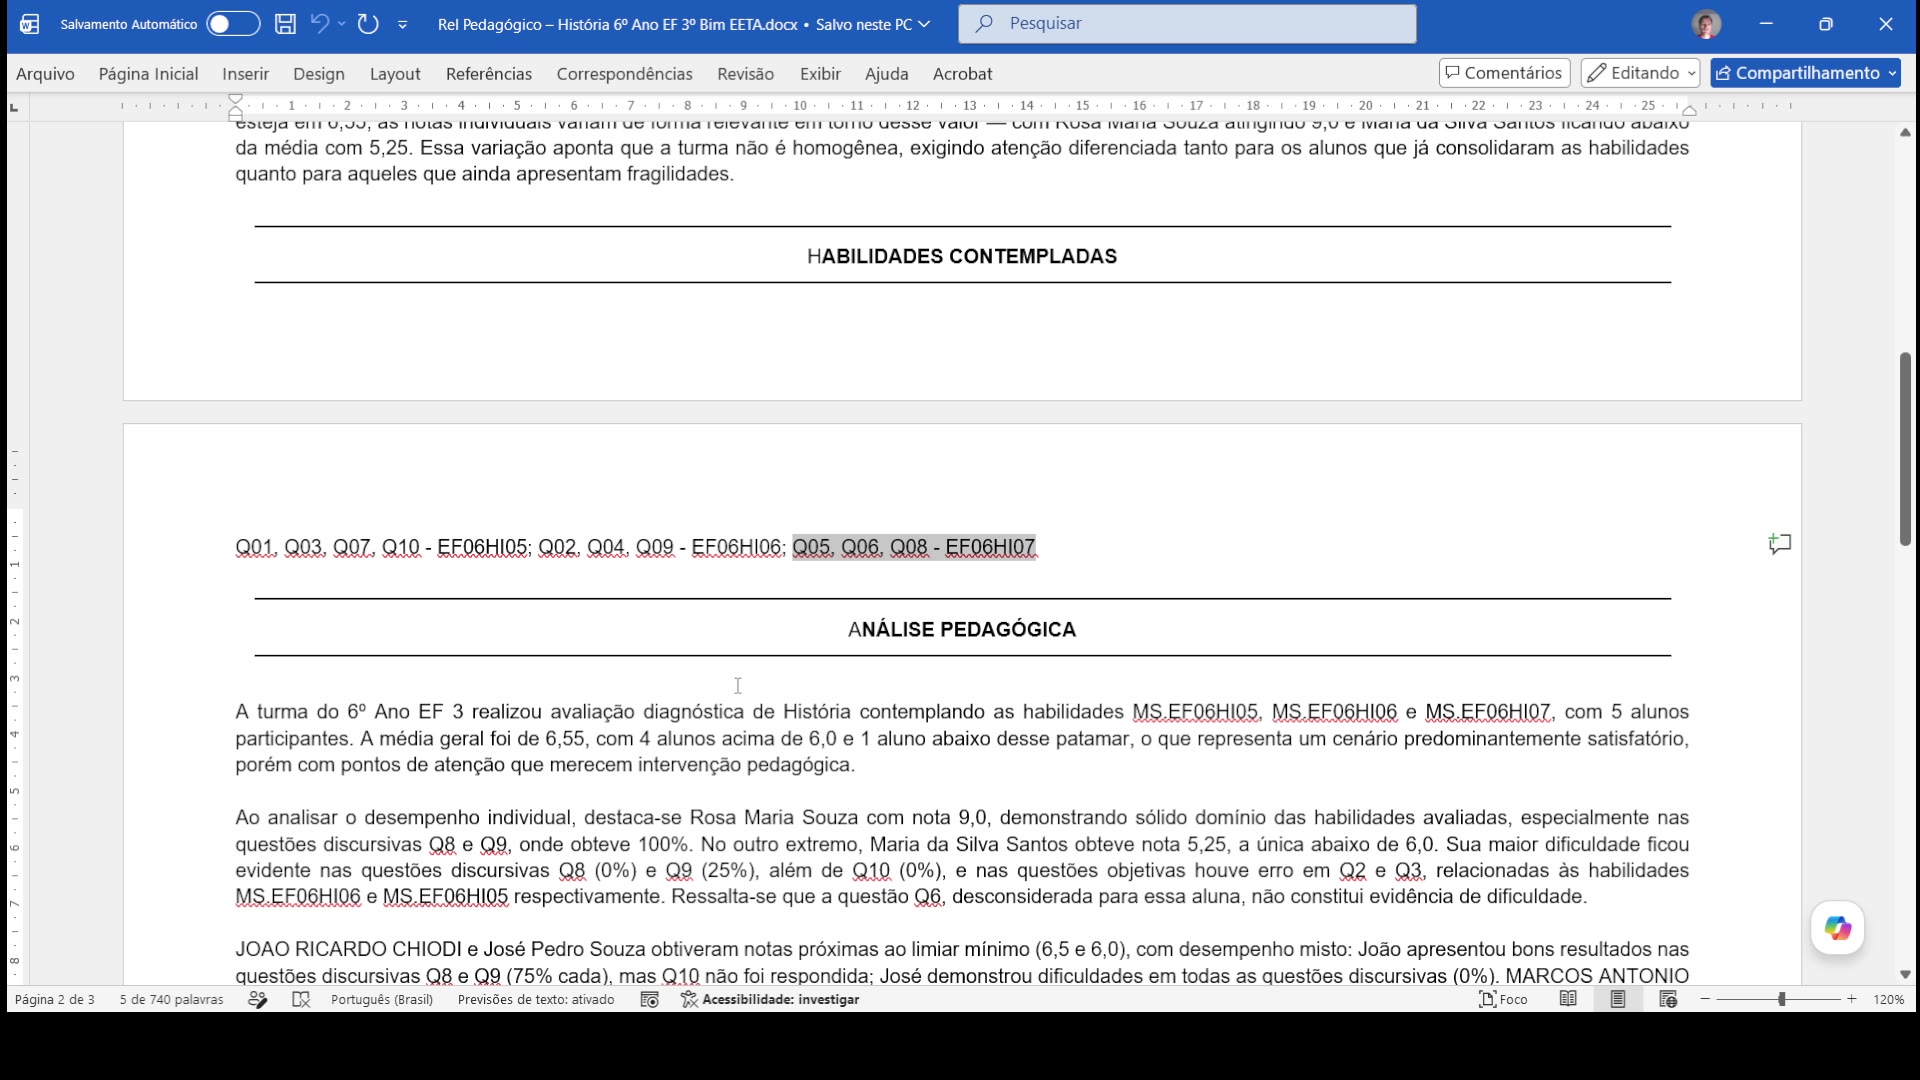Open the Exibir tab
This screenshot has width=1920, height=1080.
pos(820,74)
